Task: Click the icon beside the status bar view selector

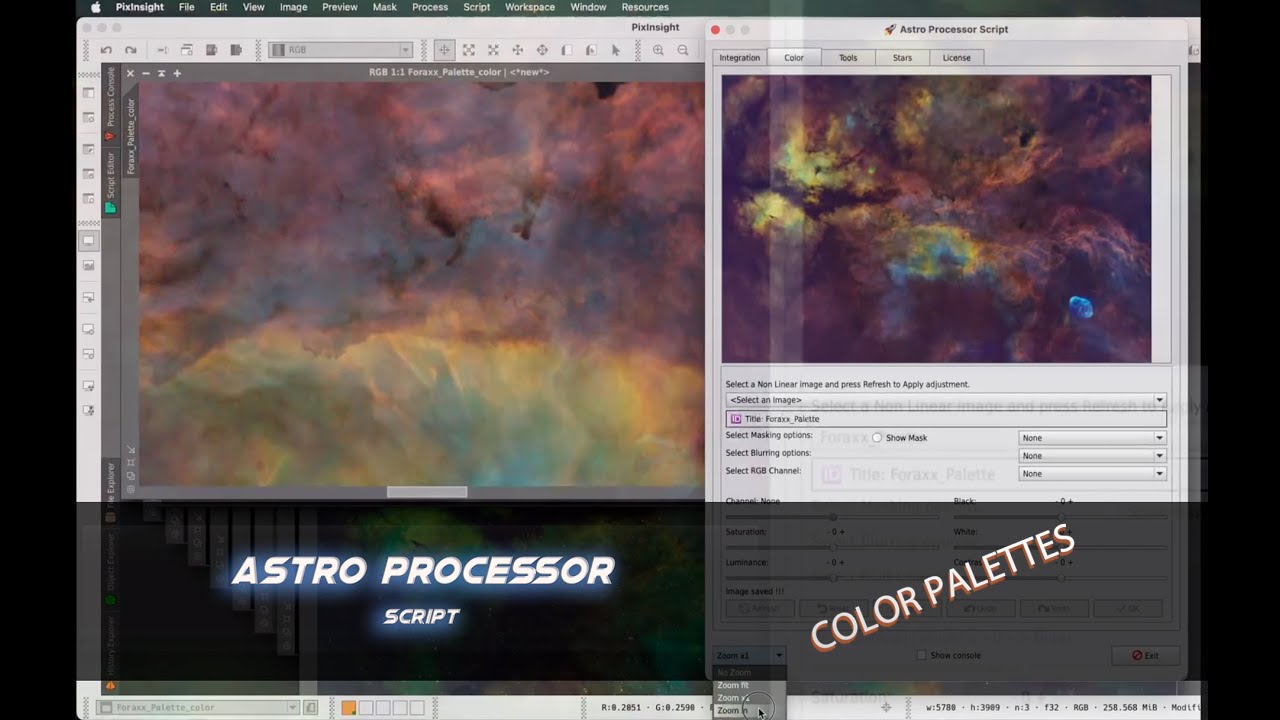Action: click(311, 707)
